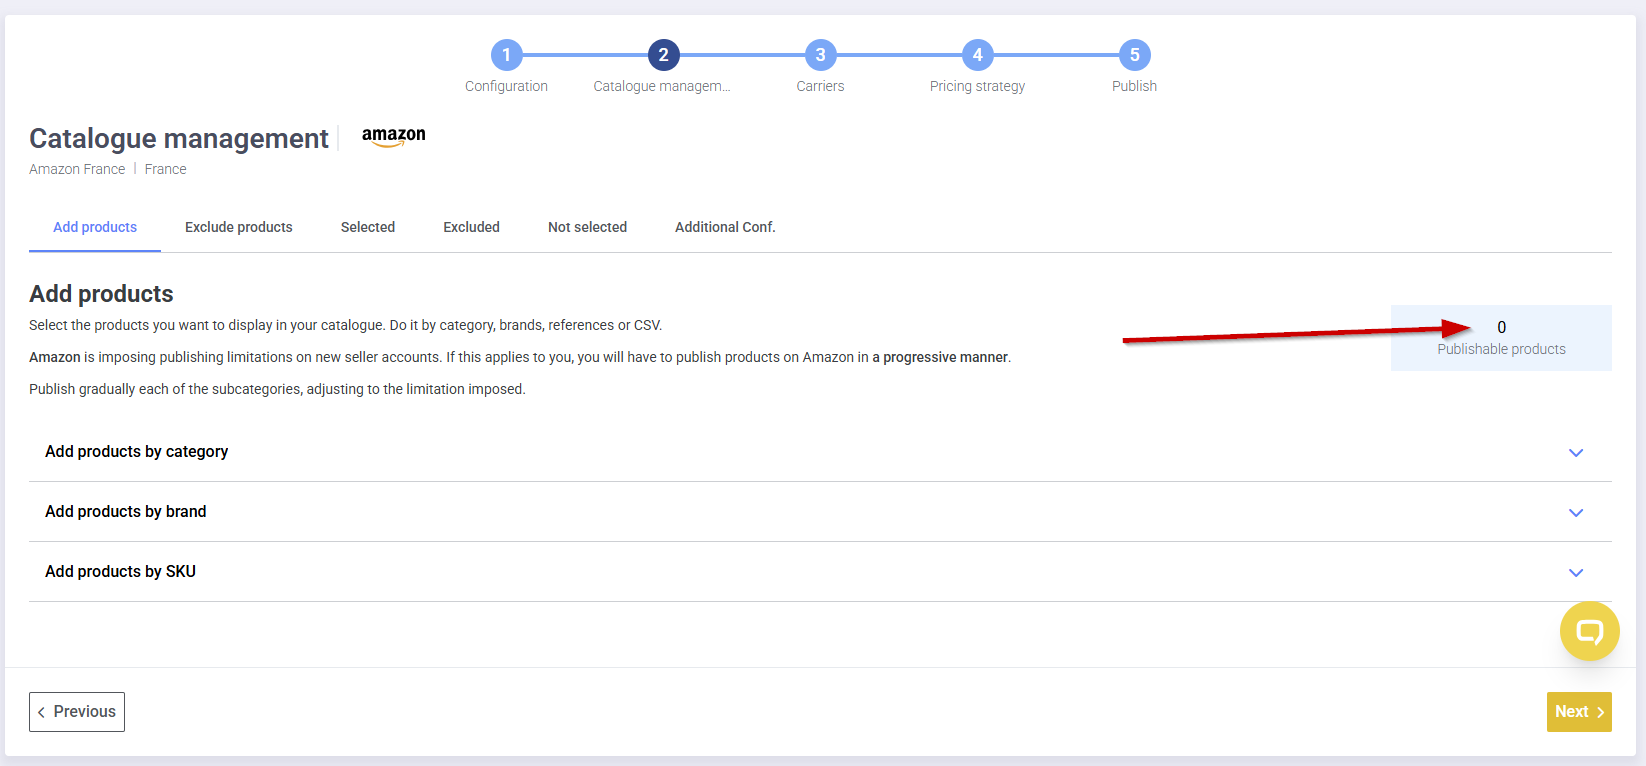Jump to step 3 Carriers circle
The height and width of the screenshot is (766, 1646).
click(x=820, y=55)
